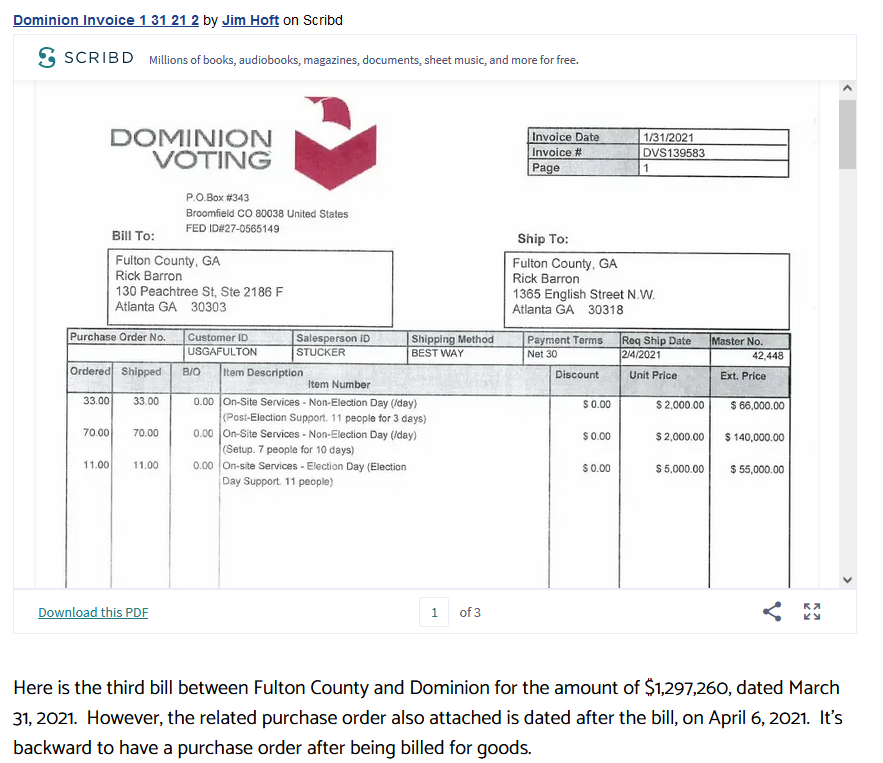This screenshot has width=883, height=763.
Task: Click the "Ext. Price" column header
Action: click(x=743, y=376)
